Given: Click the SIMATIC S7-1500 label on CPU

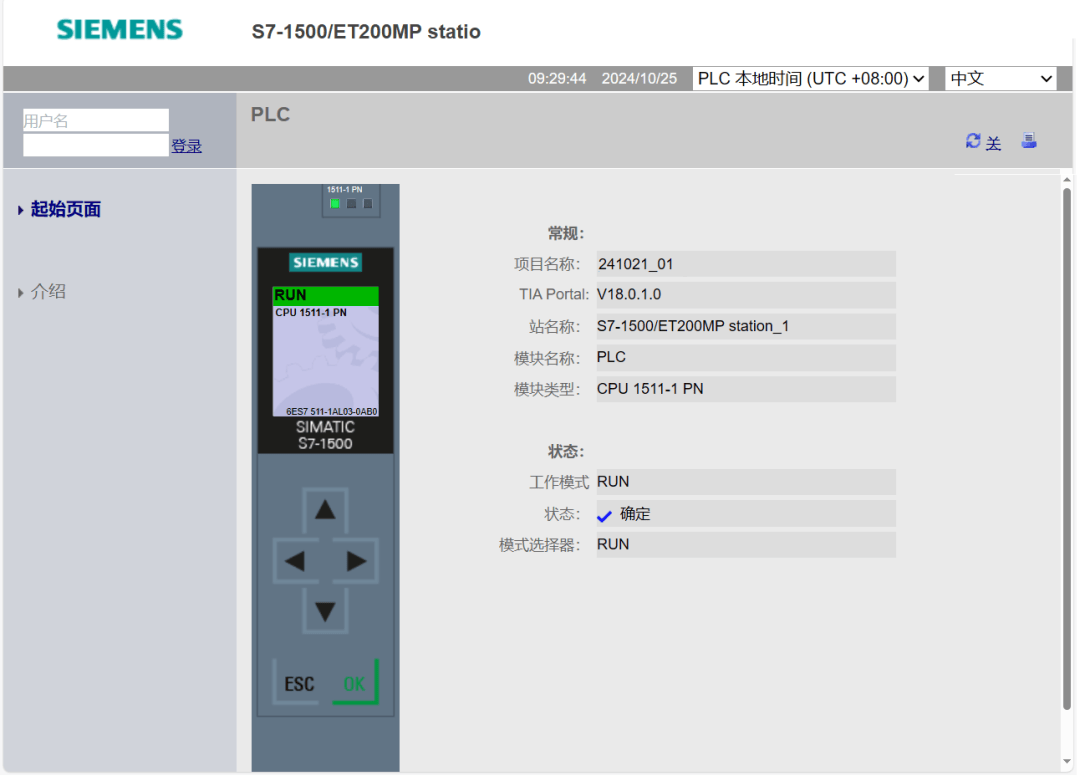Looking at the screenshot, I should point(325,435).
